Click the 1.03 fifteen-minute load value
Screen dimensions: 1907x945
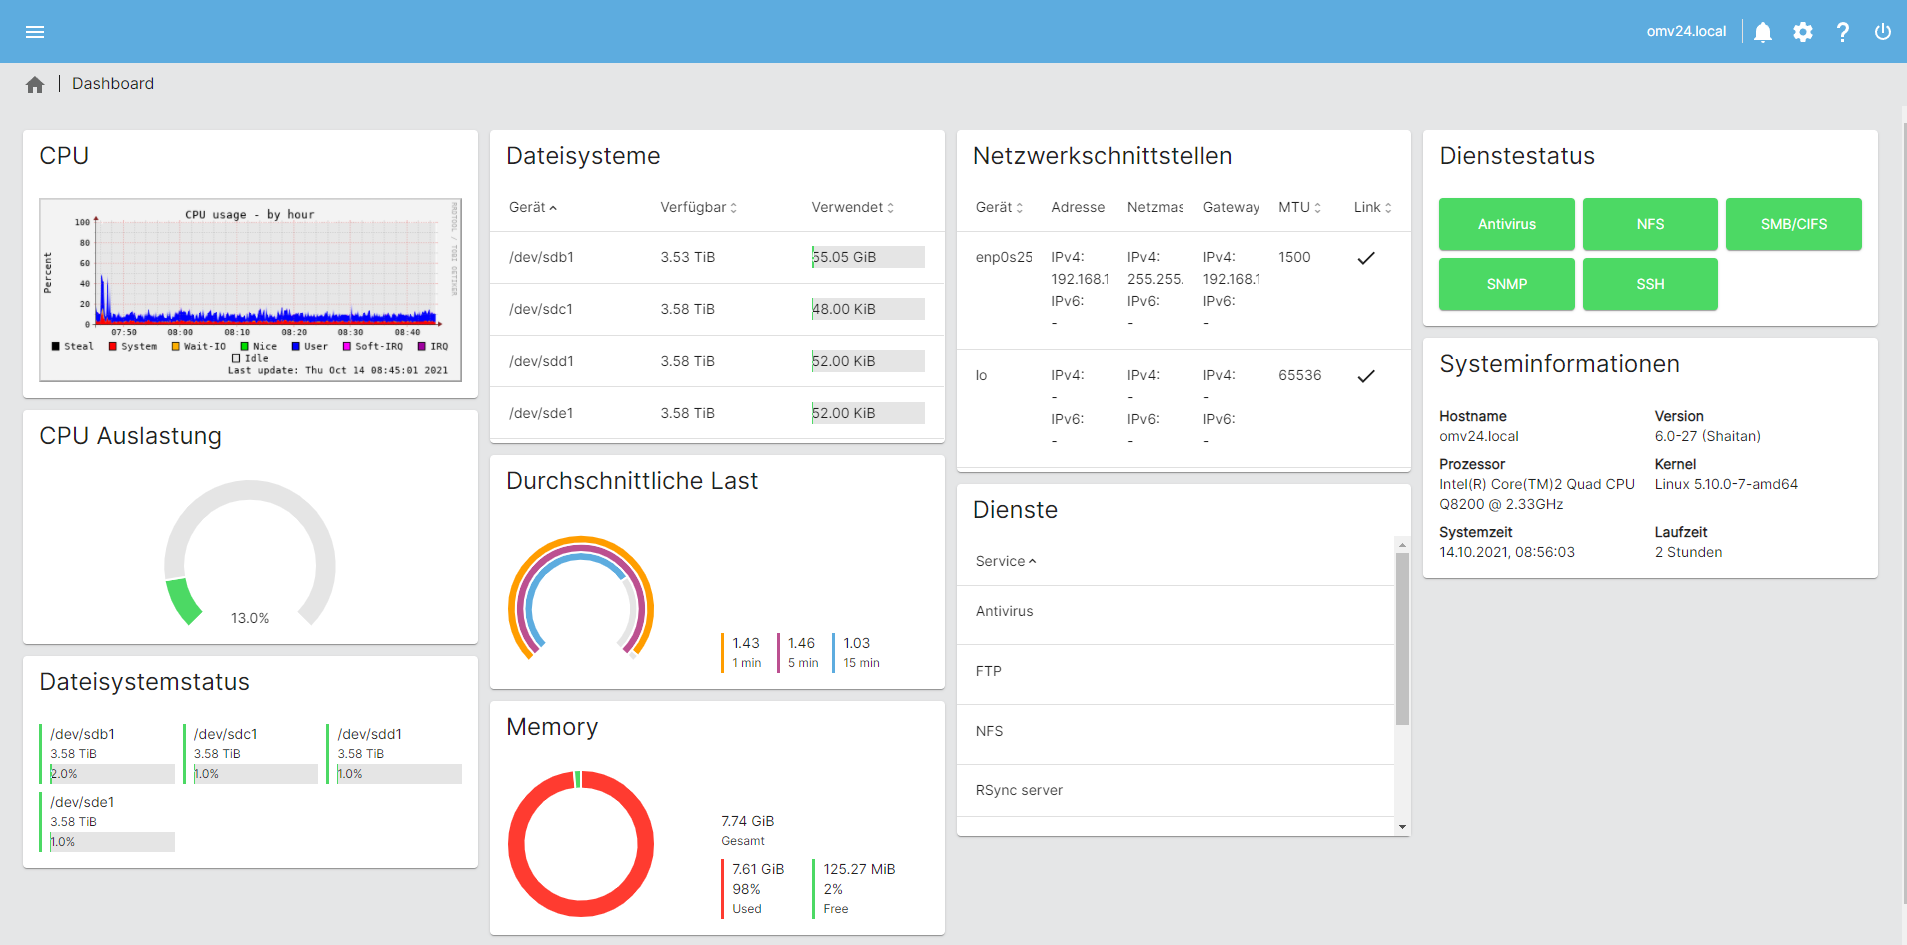point(856,643)
